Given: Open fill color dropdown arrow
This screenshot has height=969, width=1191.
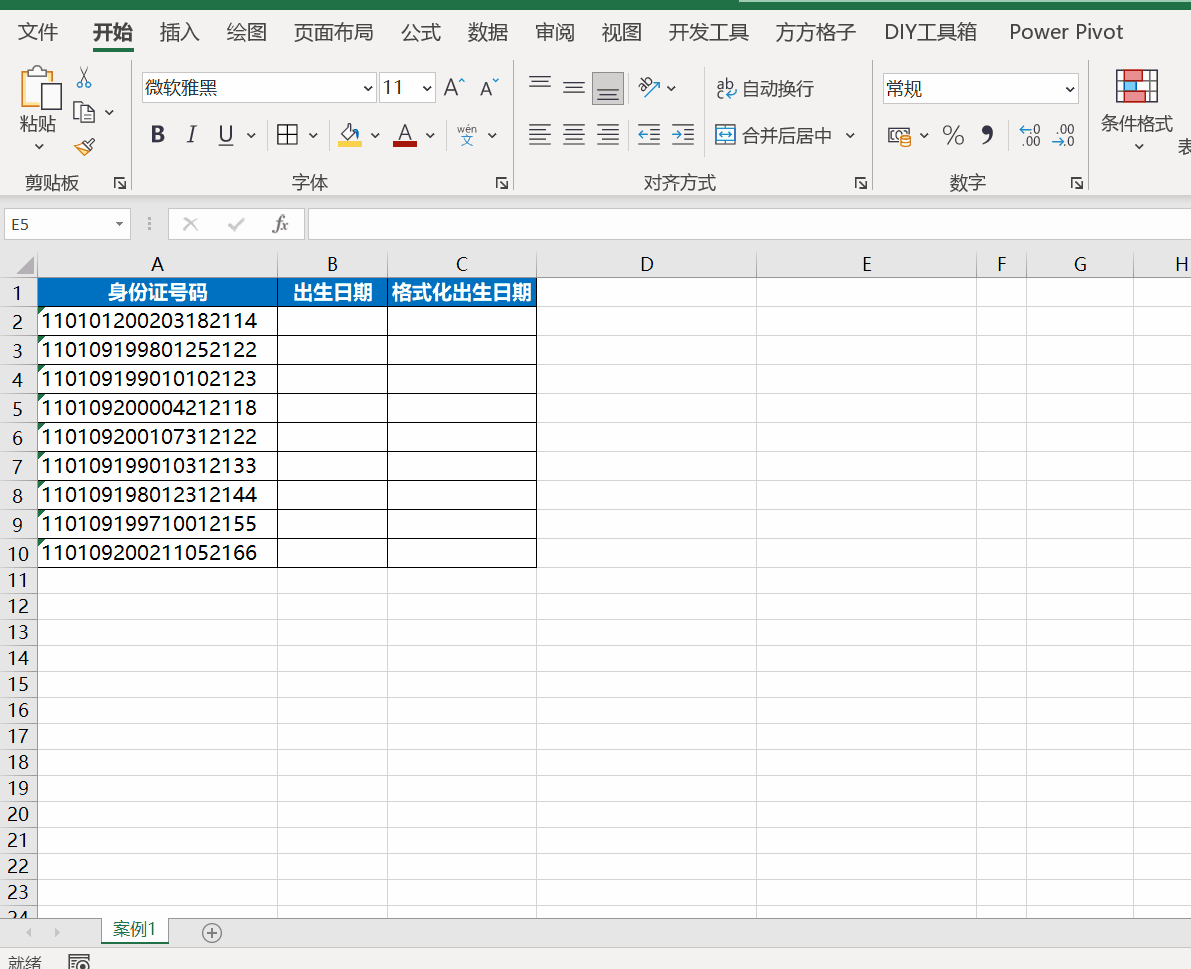Looking at the screenshot, I should click(375, 136).
